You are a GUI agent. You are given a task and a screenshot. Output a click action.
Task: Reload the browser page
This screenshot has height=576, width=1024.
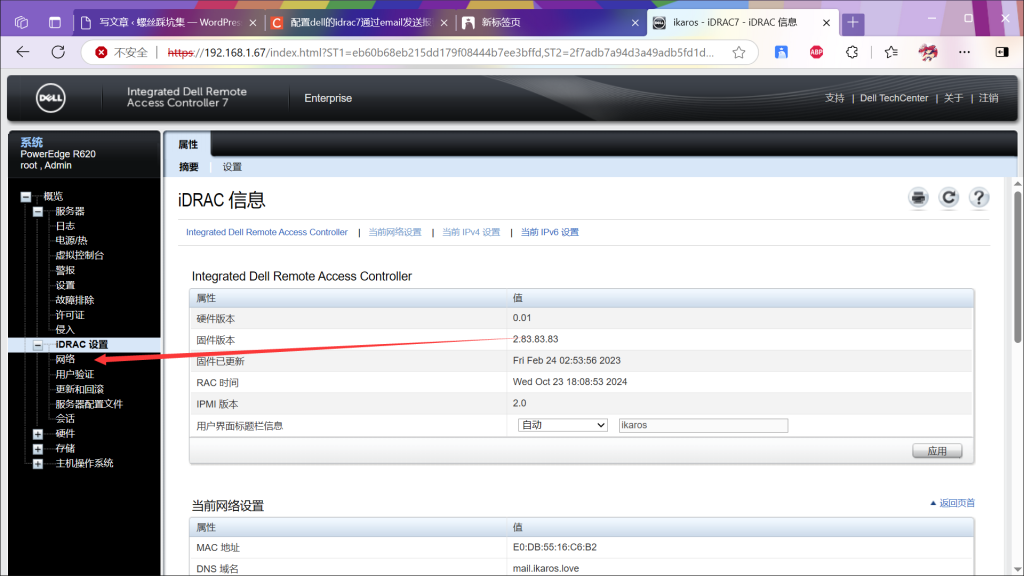point(58,52)
